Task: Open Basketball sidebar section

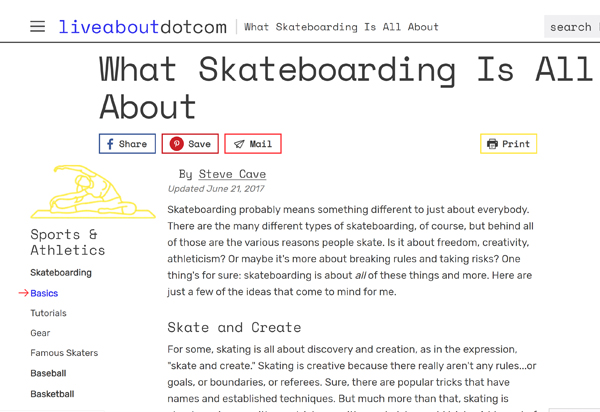Action: 52,394
